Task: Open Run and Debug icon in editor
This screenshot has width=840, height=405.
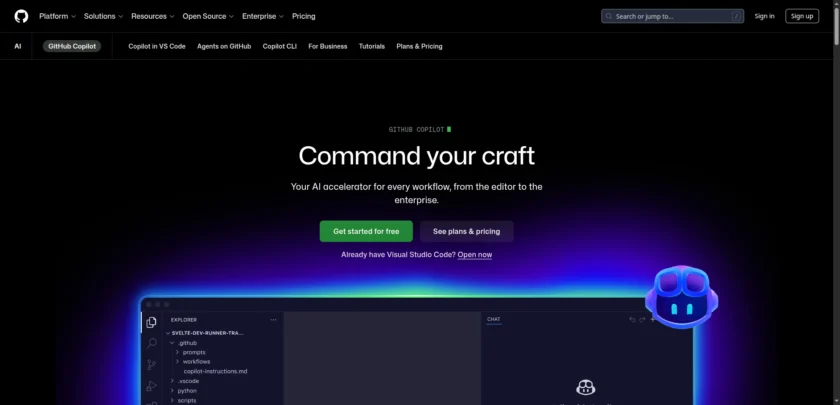Action: point(152,386)
